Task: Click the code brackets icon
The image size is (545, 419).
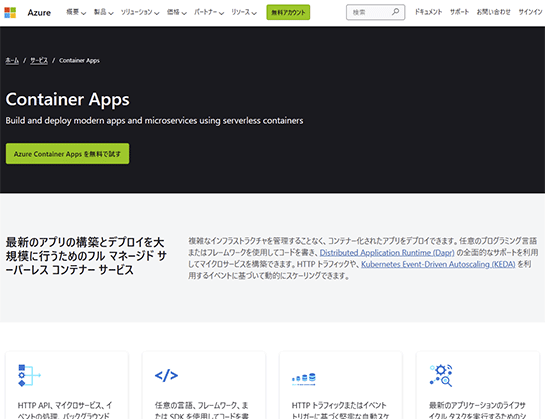Action: click(166, 376)
